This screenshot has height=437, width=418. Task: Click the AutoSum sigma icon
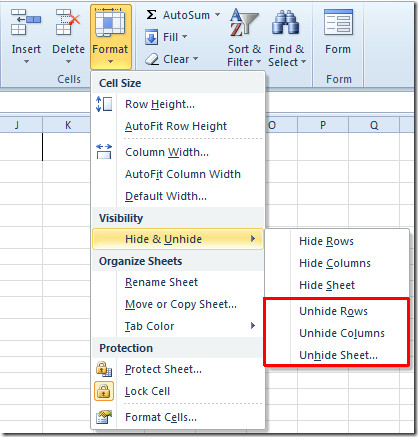click(152, 15)
